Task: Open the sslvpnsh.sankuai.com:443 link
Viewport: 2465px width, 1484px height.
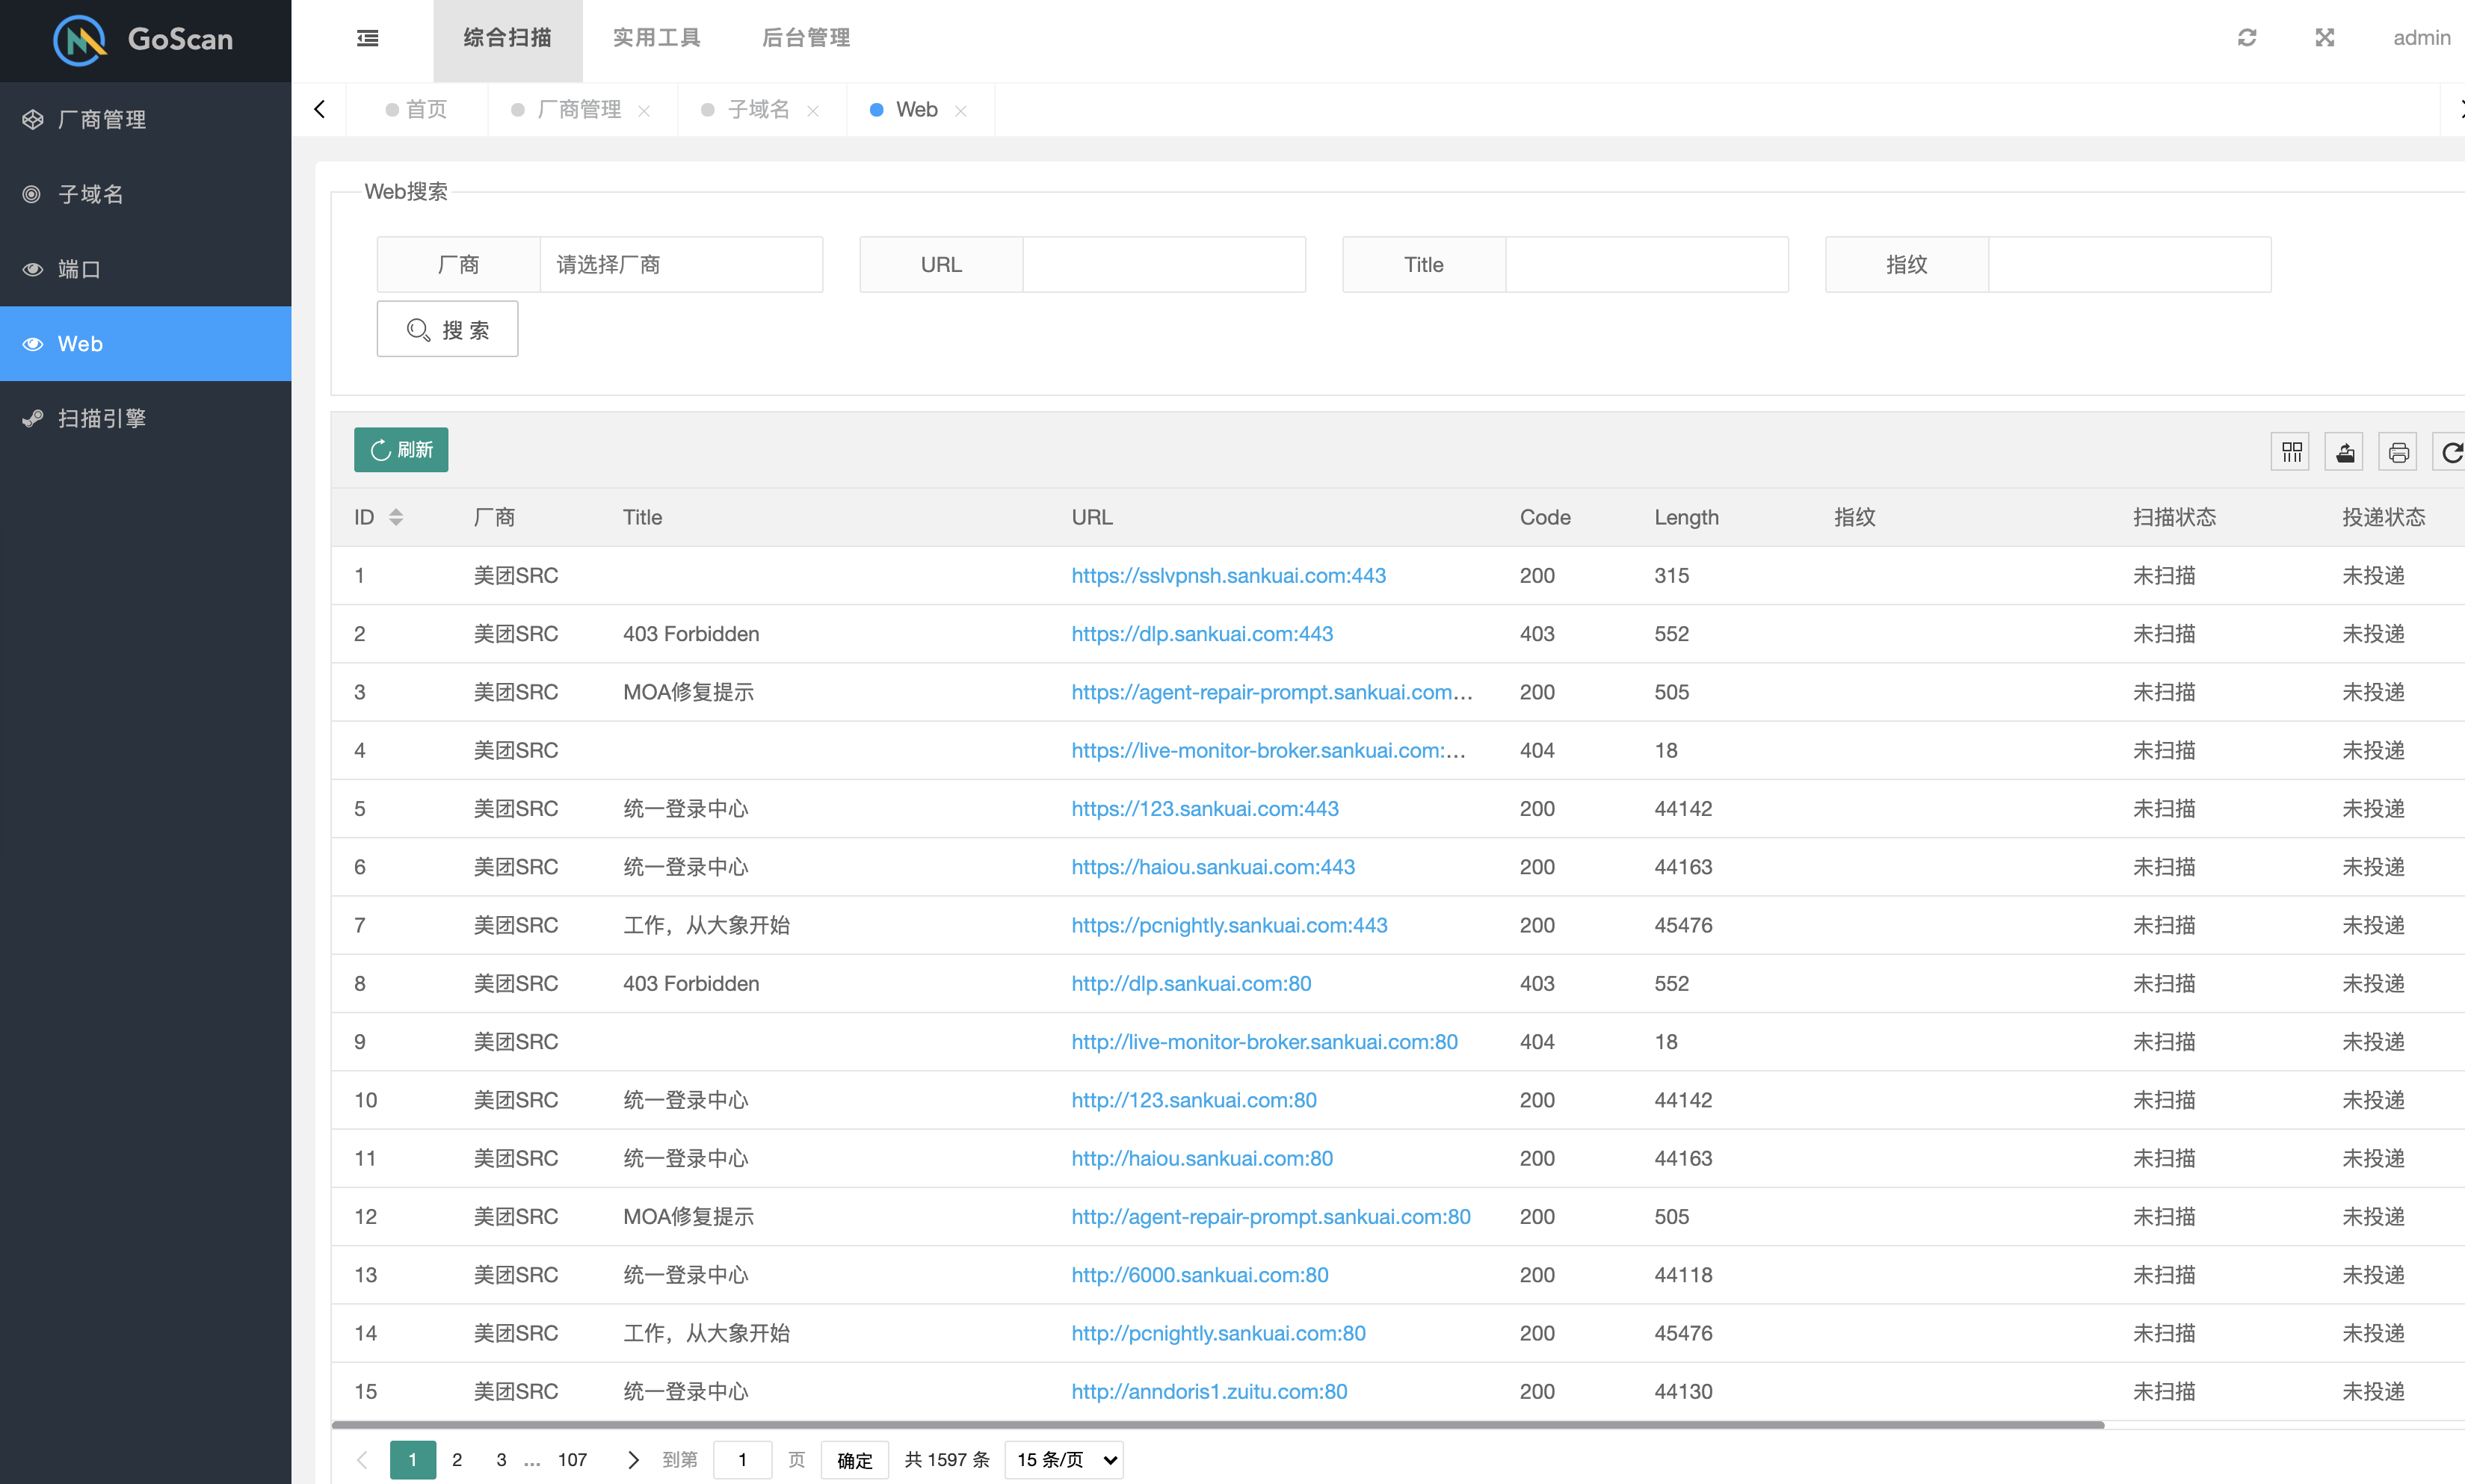Action: tap(1228, 575)
